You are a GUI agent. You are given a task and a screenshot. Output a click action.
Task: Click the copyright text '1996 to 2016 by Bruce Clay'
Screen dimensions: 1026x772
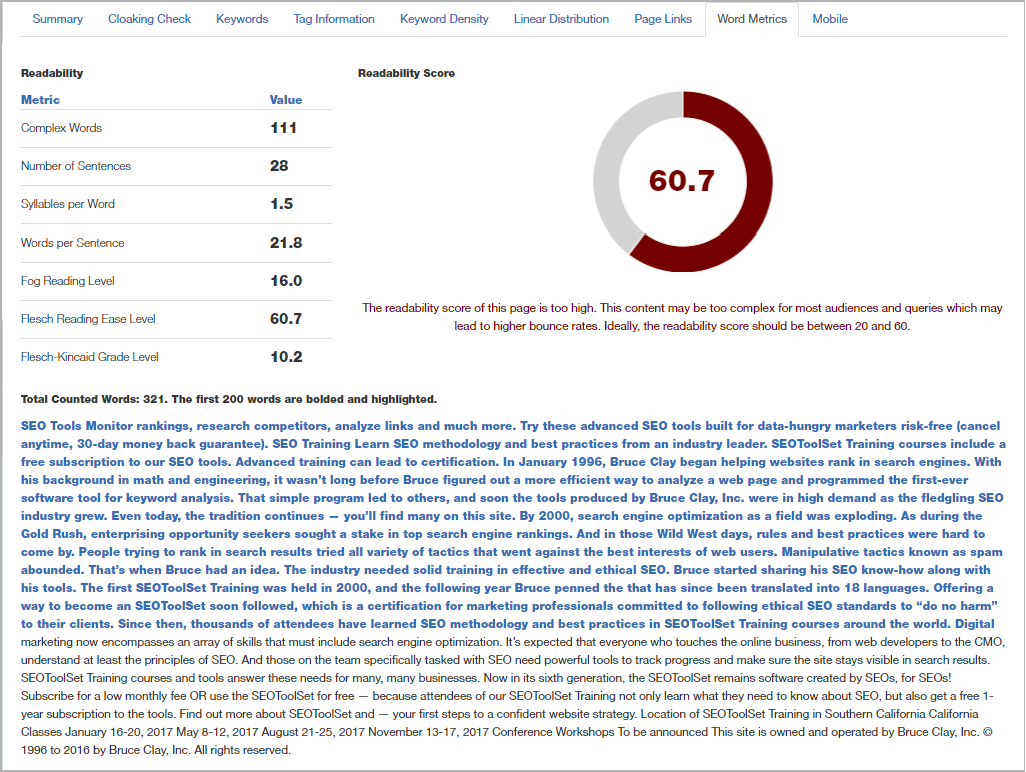[105, 750]
